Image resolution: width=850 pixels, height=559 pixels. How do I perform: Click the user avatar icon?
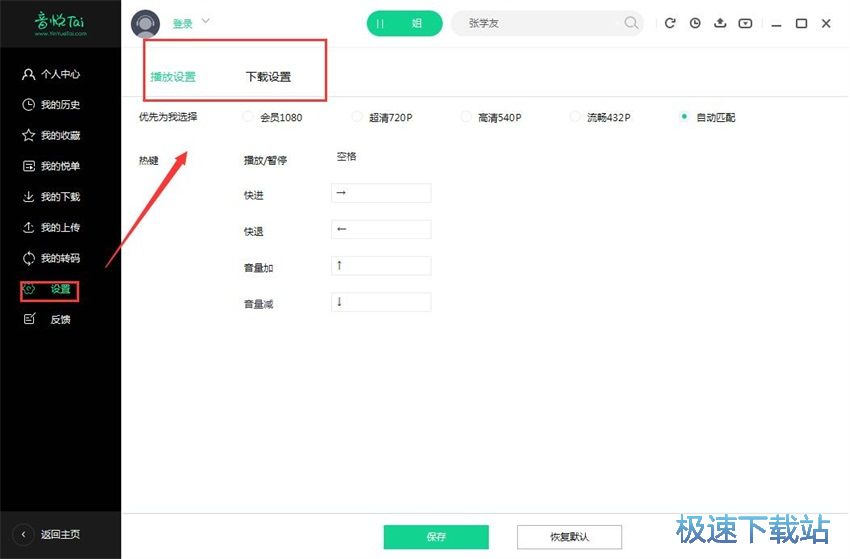[x=145, y=24]
